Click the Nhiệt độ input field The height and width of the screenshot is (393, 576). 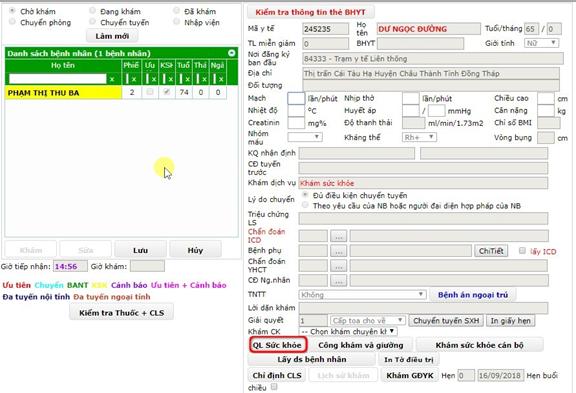tap(296, 111)
